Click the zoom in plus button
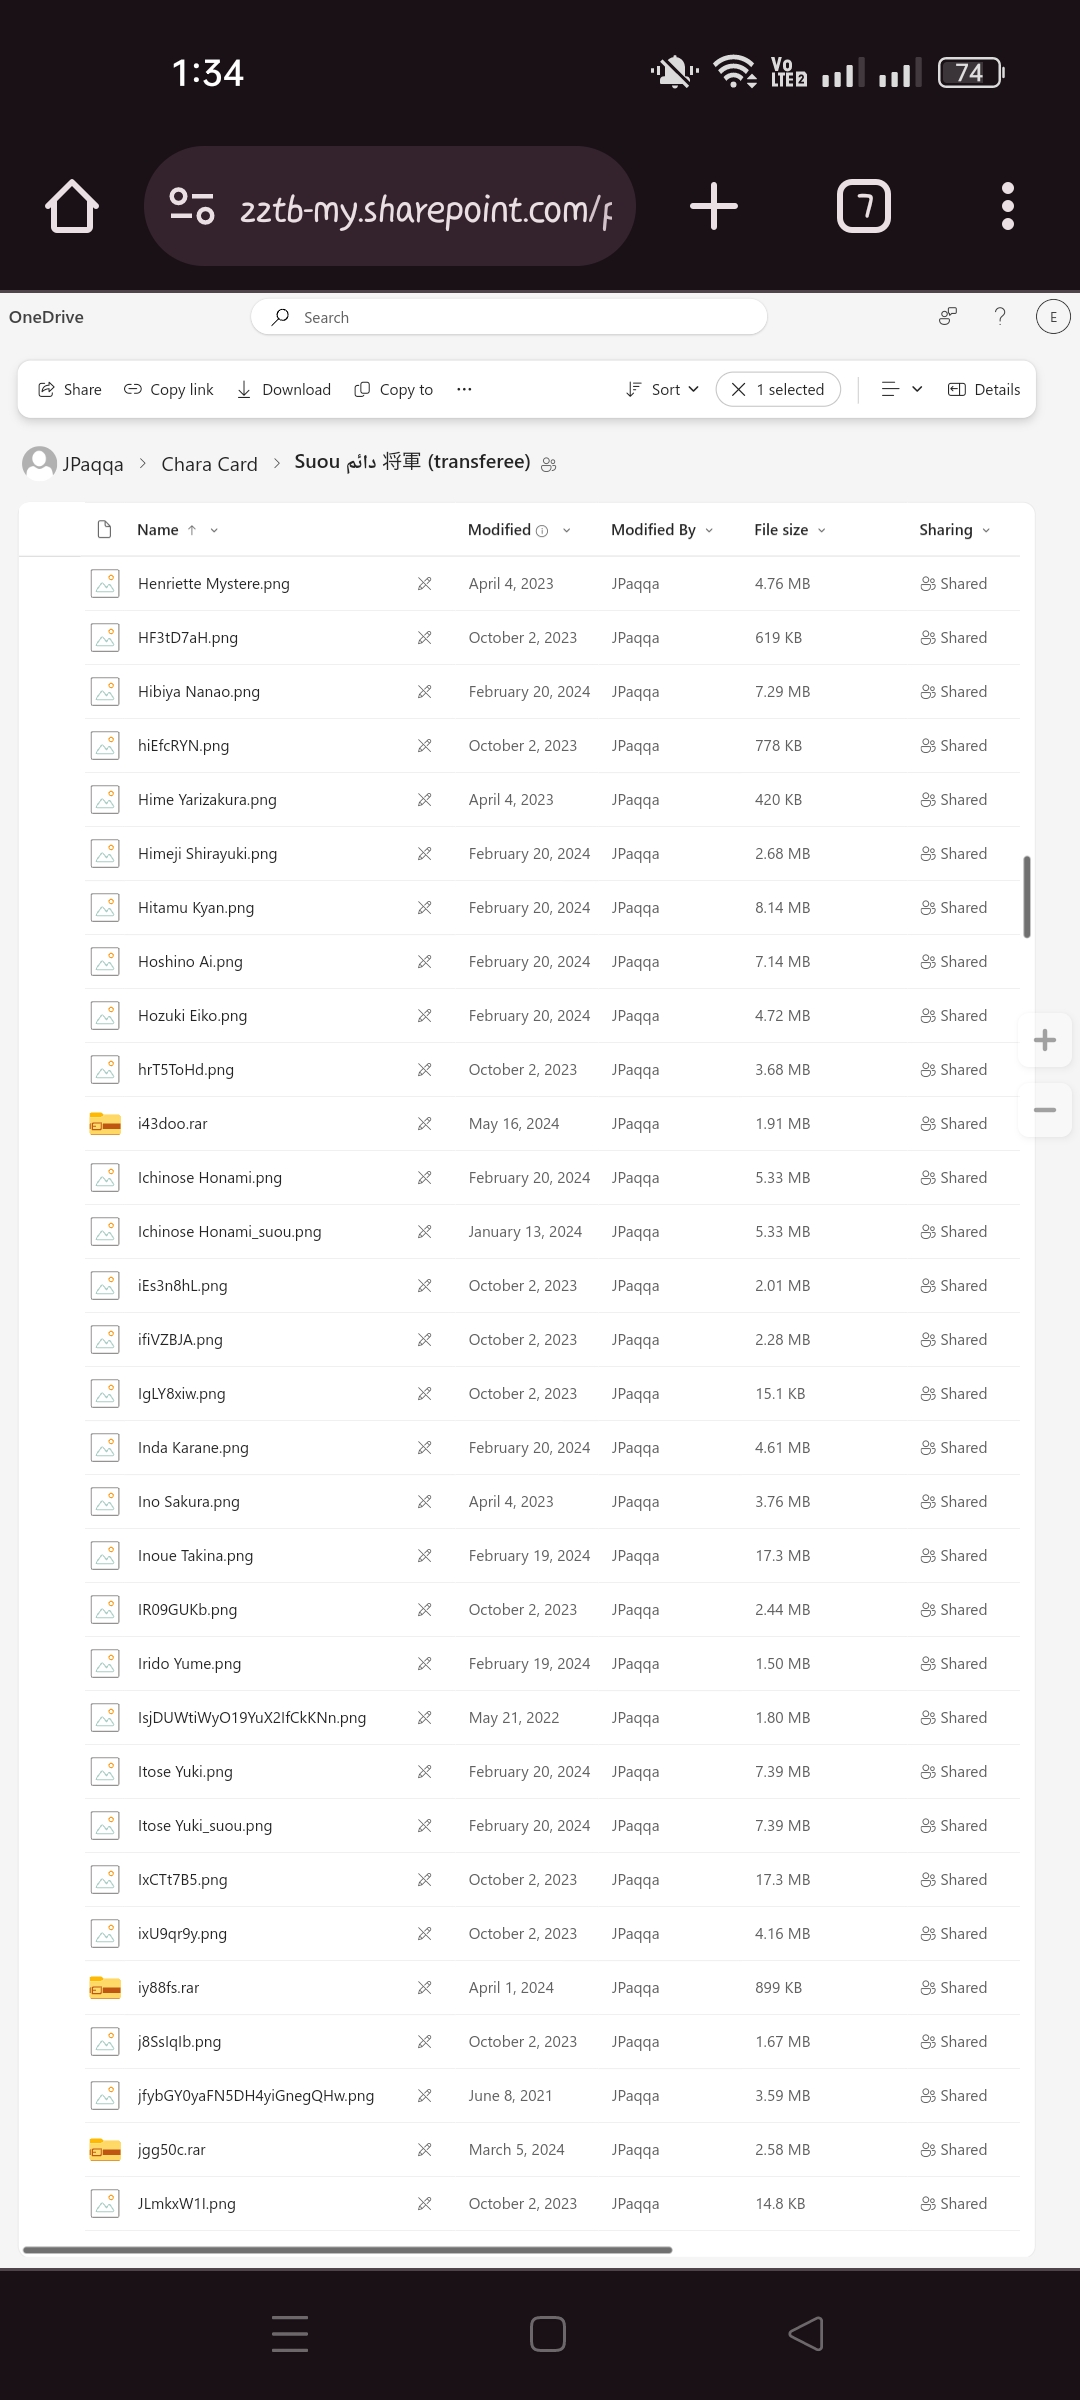 point(1045,1040)
